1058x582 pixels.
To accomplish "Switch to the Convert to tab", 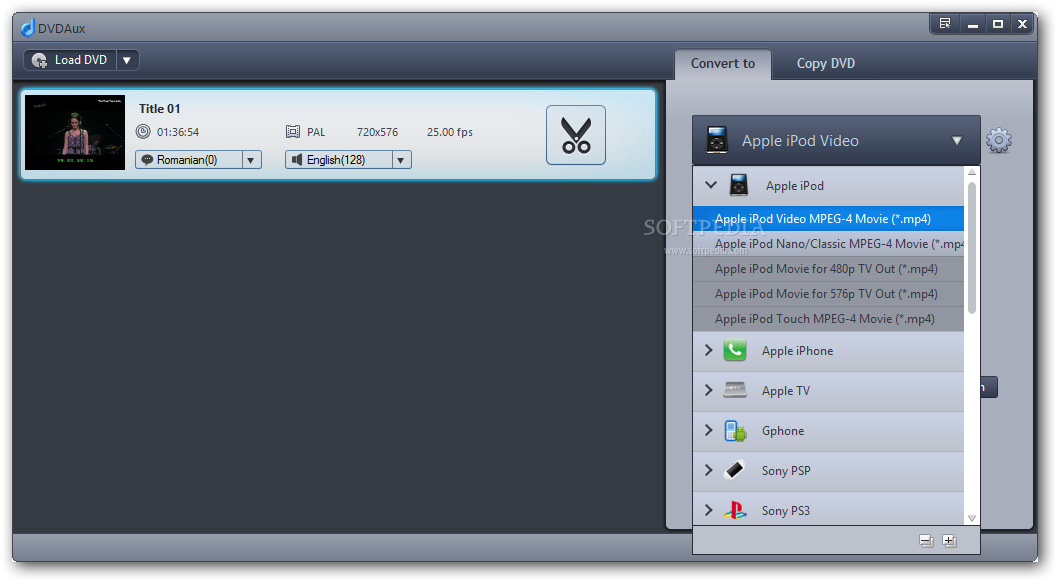I will [x=723, y=63].
